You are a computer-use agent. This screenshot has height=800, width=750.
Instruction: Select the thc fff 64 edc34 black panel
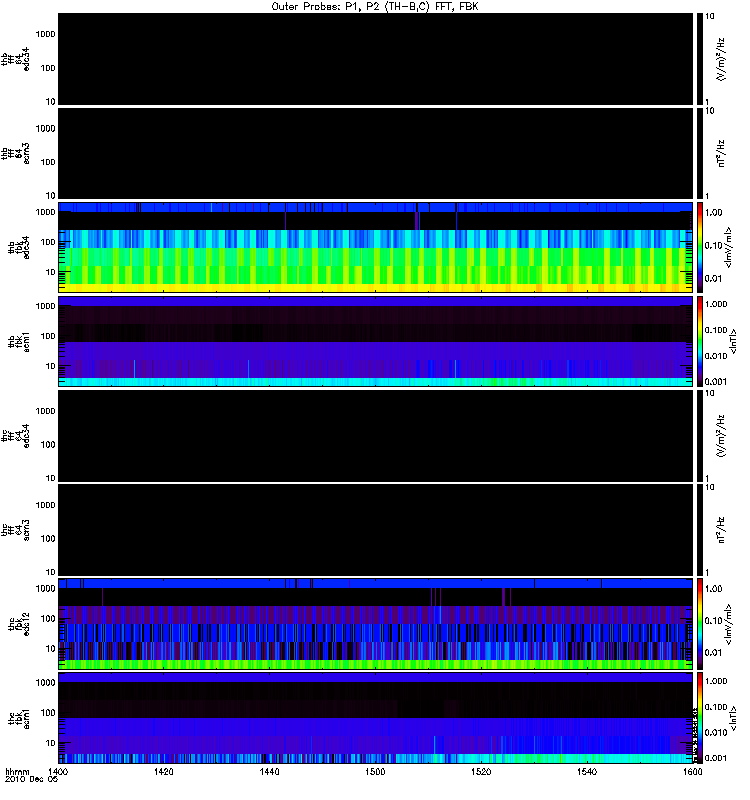[375, 436]
